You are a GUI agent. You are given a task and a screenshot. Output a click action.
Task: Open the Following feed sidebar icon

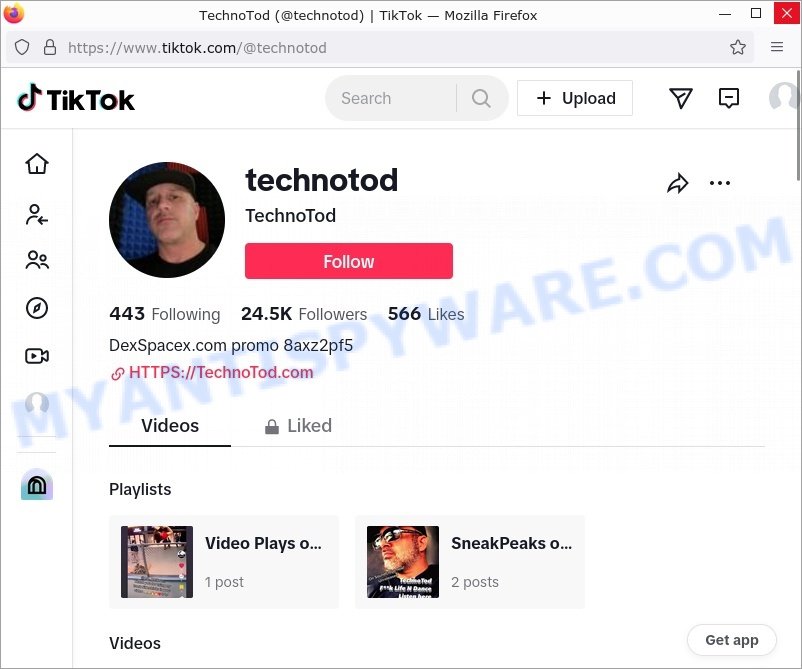point(37,215)
